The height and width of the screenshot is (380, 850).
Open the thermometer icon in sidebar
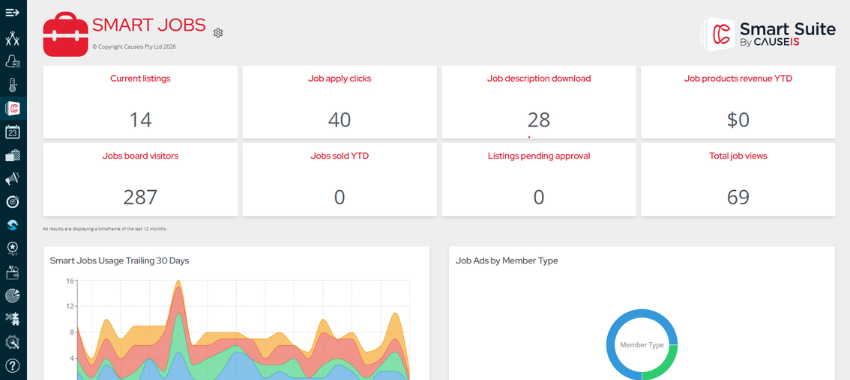(12, 85)
